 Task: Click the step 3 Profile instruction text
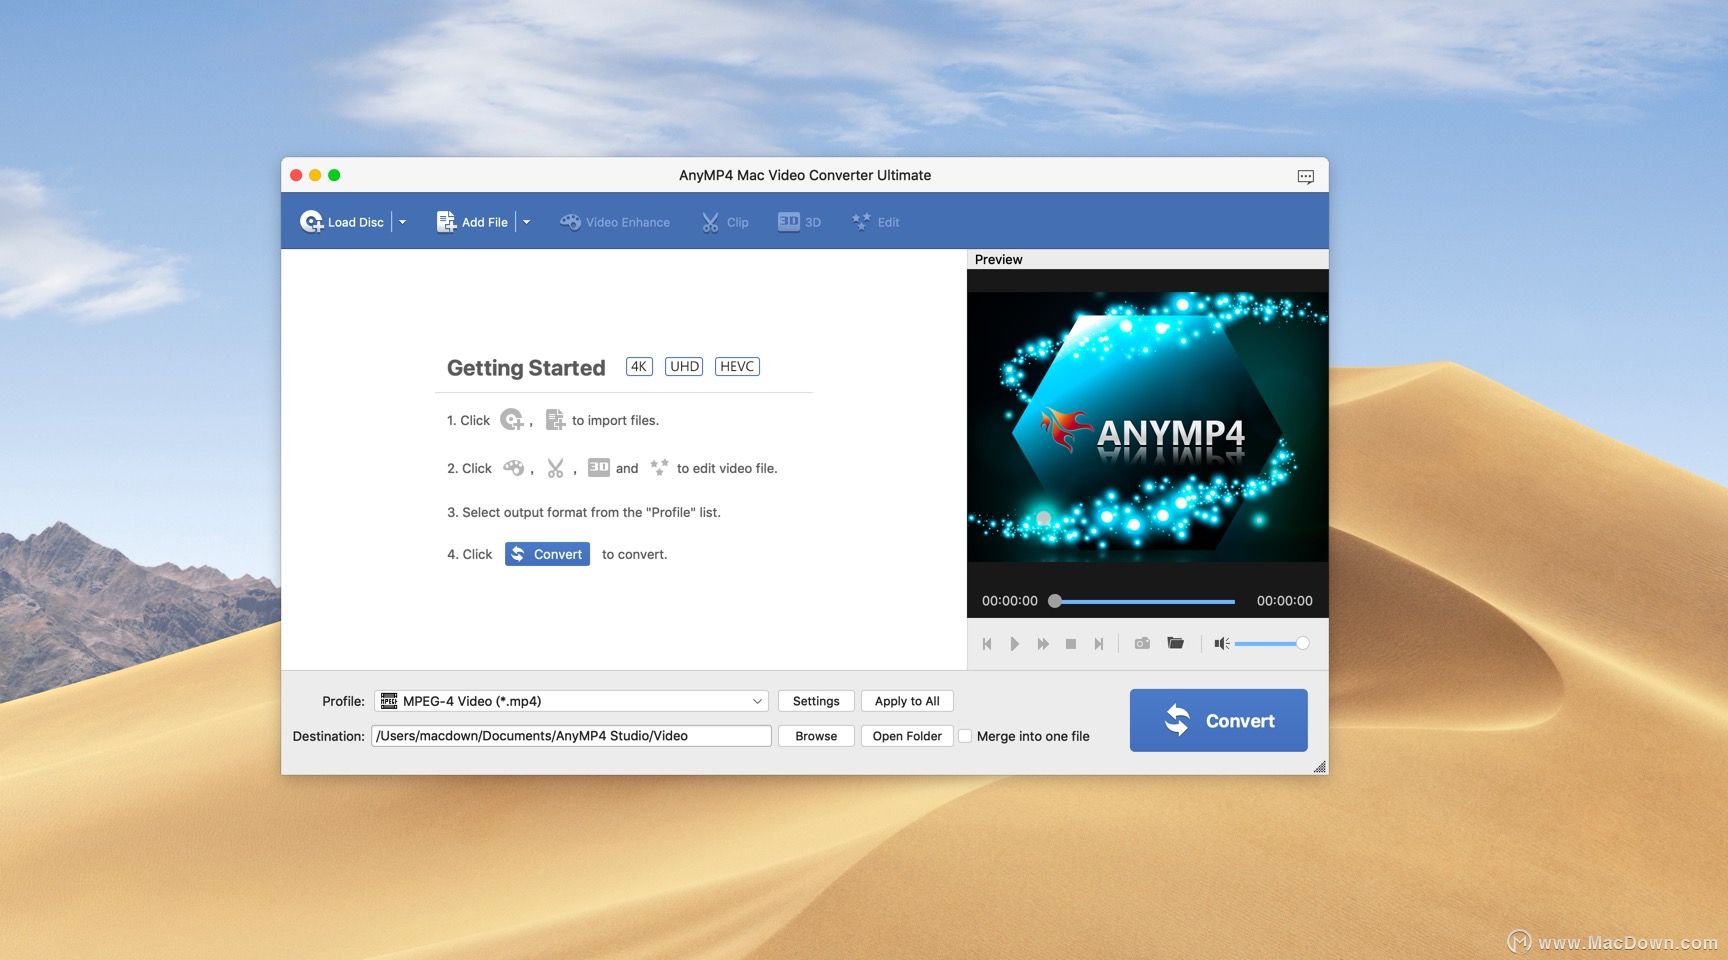583,512
